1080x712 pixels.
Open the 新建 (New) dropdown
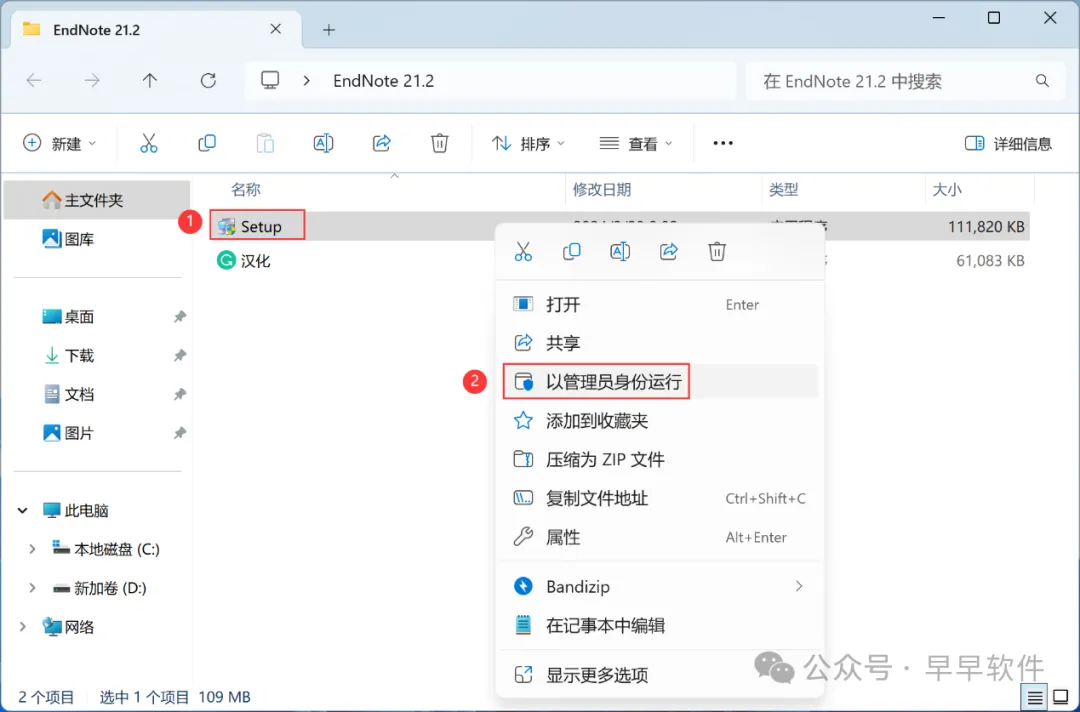[59, 143]
